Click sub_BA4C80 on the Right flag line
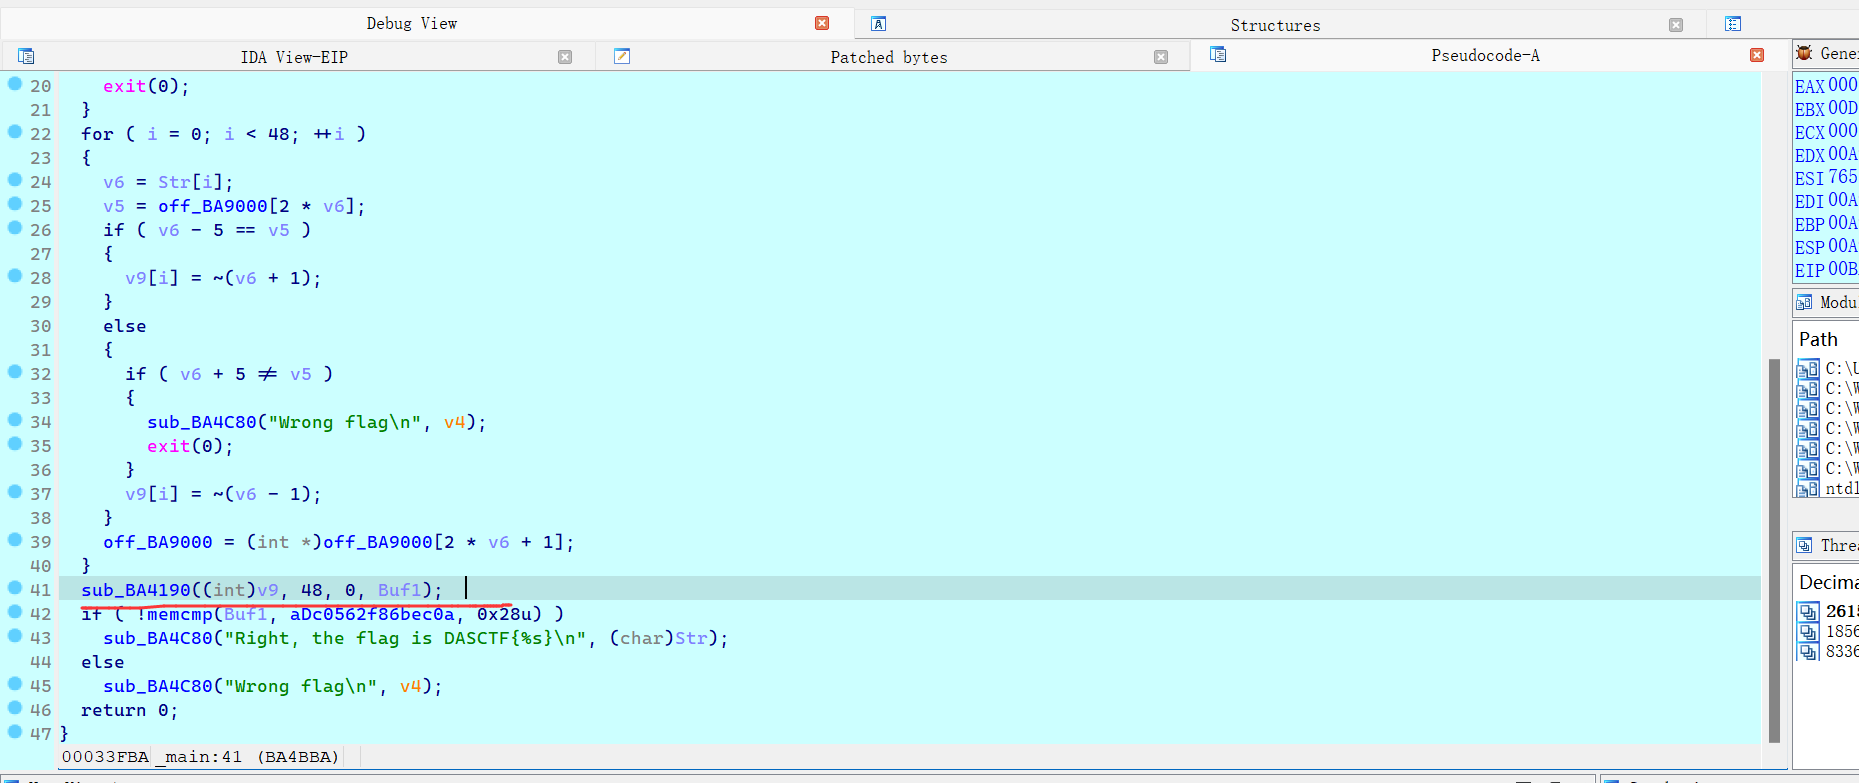The height and width of the screenshot is (783, 1859). 158,638
